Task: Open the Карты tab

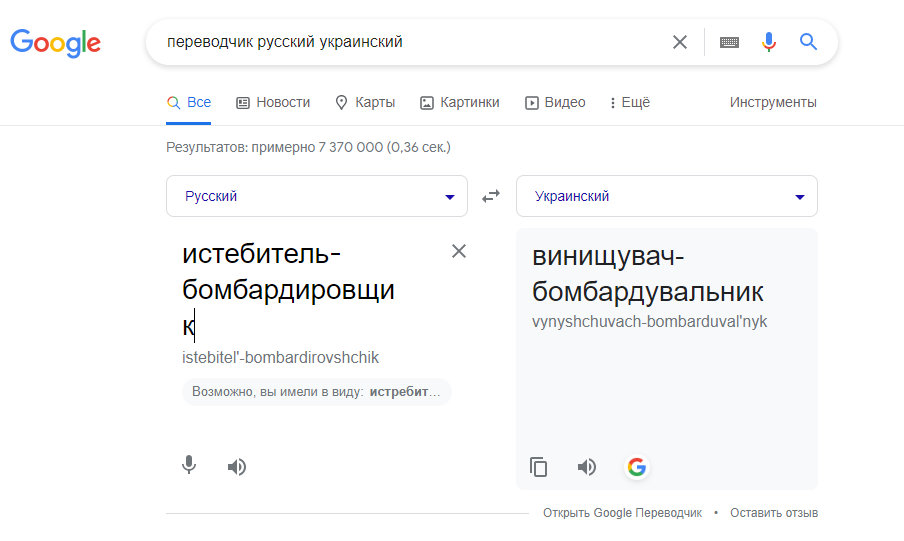Action: 365,103
